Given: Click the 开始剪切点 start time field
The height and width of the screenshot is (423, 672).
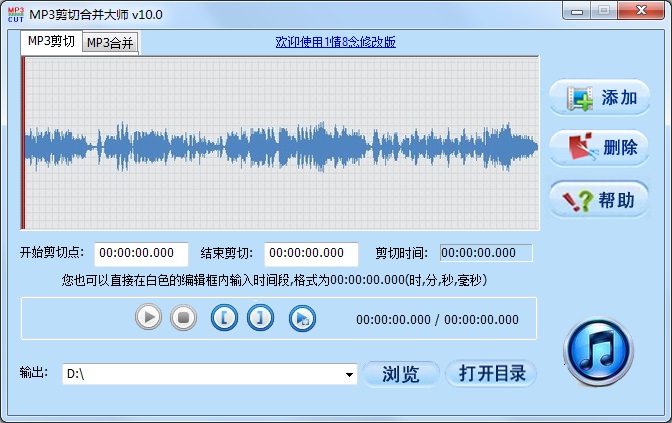Looking at the screenshot, I should tap(141, 254).
